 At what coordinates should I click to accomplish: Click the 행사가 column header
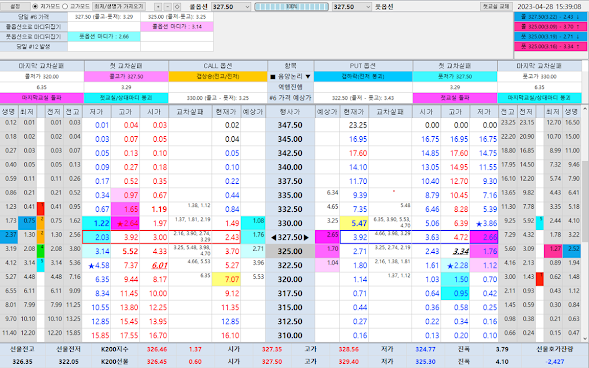click(x=290, y=112)
